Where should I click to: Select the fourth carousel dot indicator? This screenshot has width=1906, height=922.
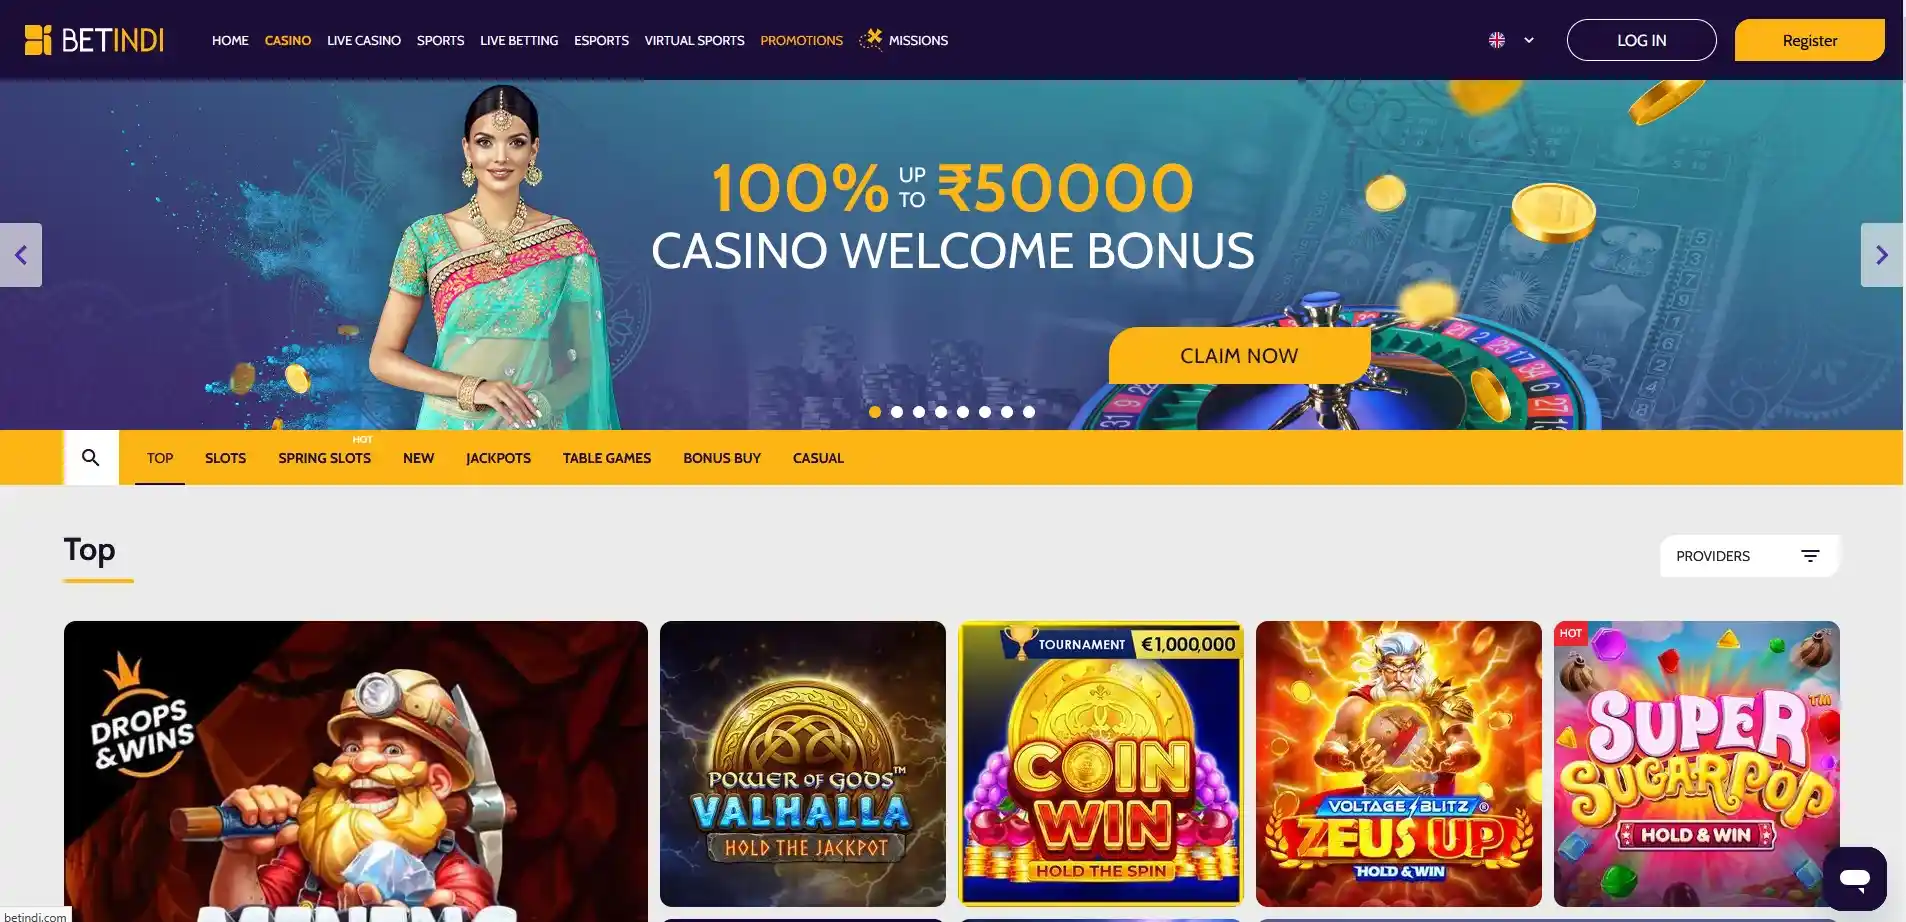(941, 412)
